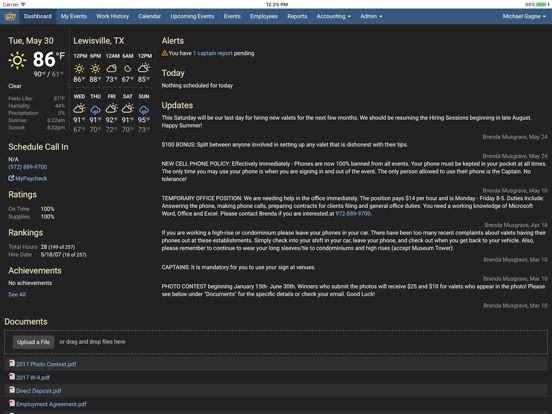Image resolution: width=552 pixels, height=414 pixels.
Task: Click the large sun icon for current weather
Action: 17,60
